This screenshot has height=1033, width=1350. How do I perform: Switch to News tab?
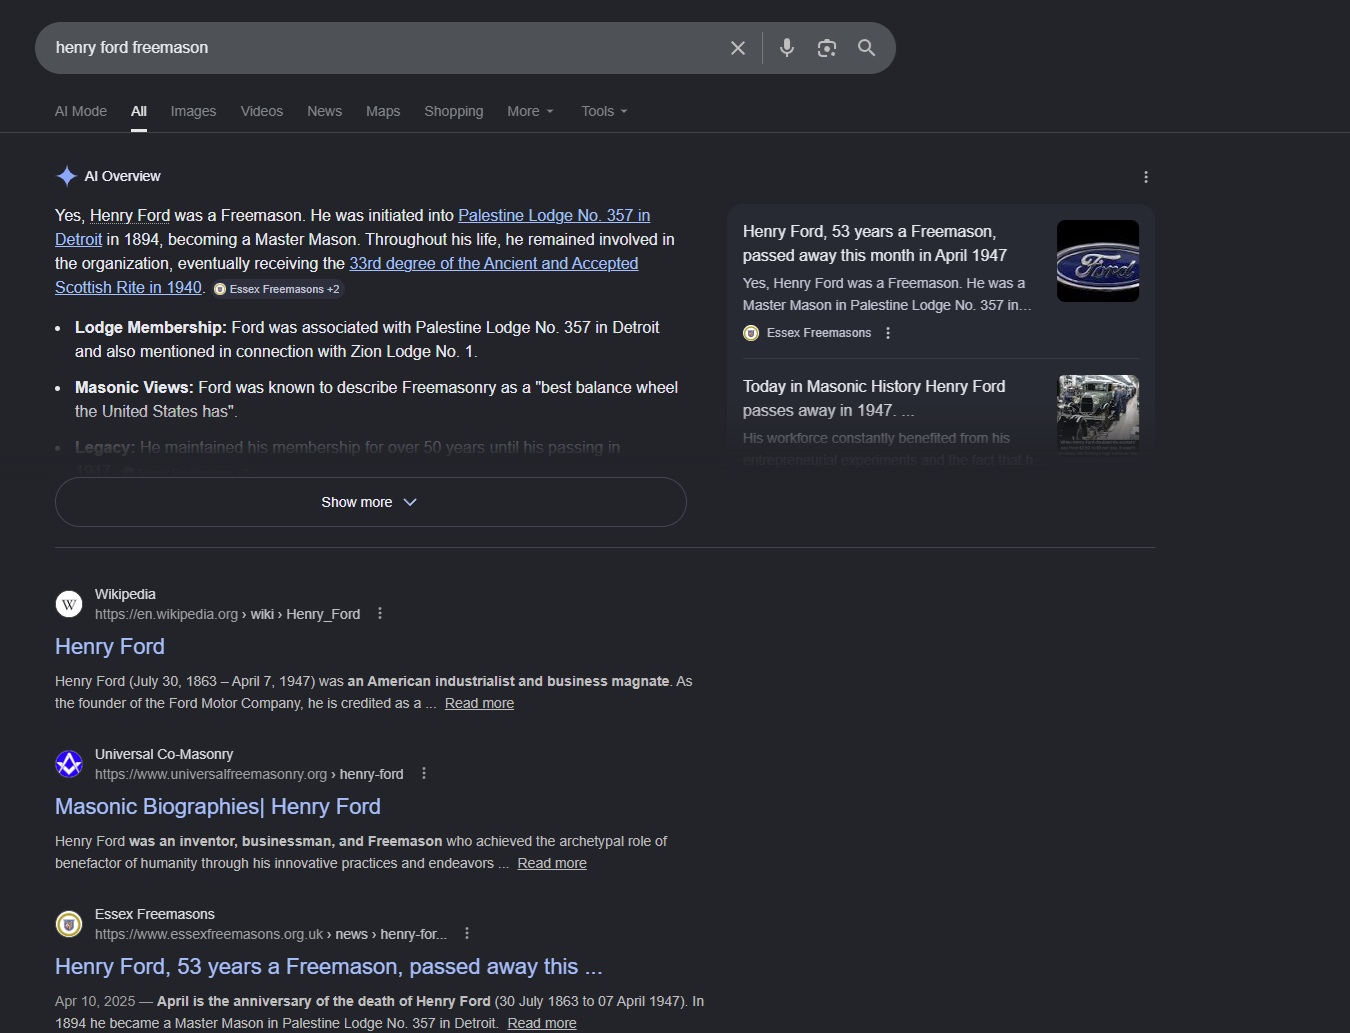[x=325, y=111]
